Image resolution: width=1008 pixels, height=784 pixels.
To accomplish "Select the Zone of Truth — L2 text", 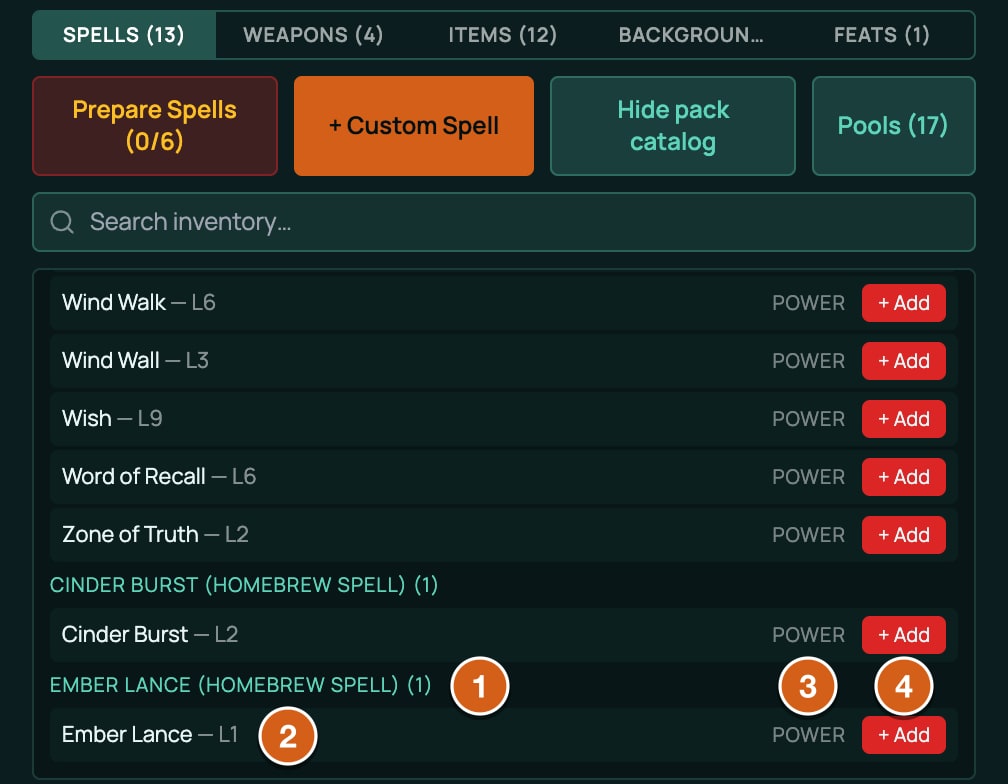I will [x=155, y=535].
